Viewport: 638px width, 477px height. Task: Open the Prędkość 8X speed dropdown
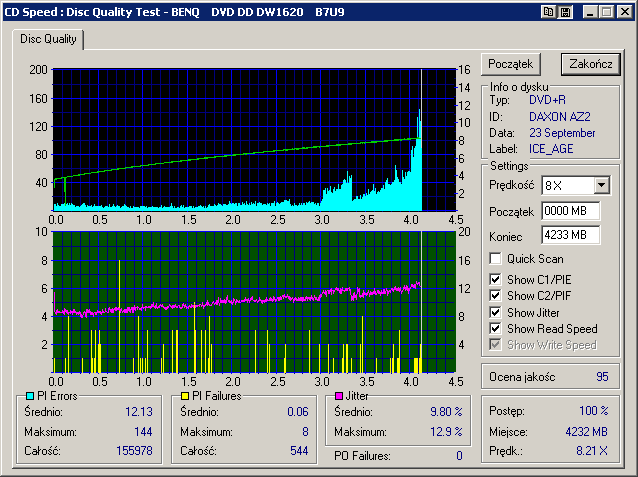point(601,186)
